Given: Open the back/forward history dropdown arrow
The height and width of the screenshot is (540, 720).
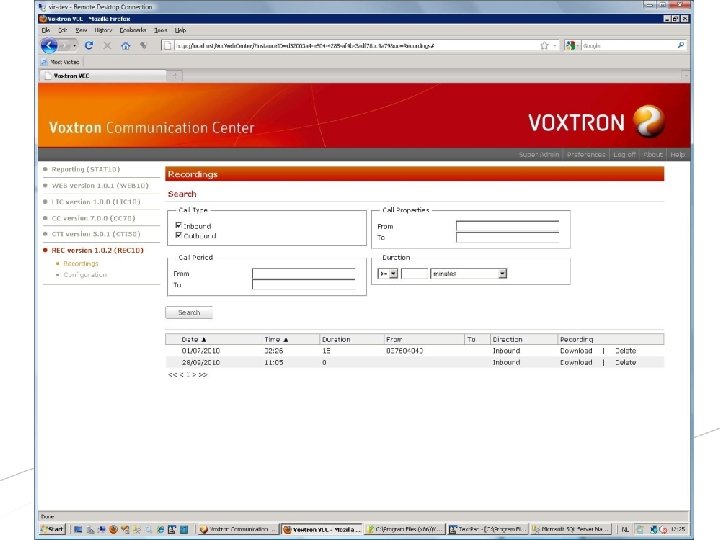Looking at the screenshot, I should [74, 45].
